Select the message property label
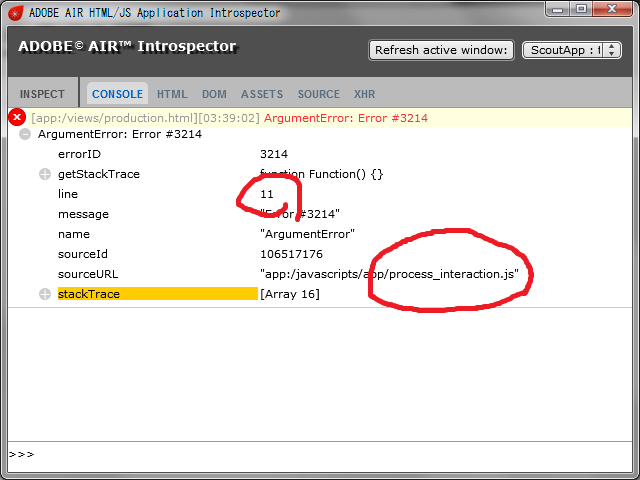This screenshot has width=640, height=480. 83,214
